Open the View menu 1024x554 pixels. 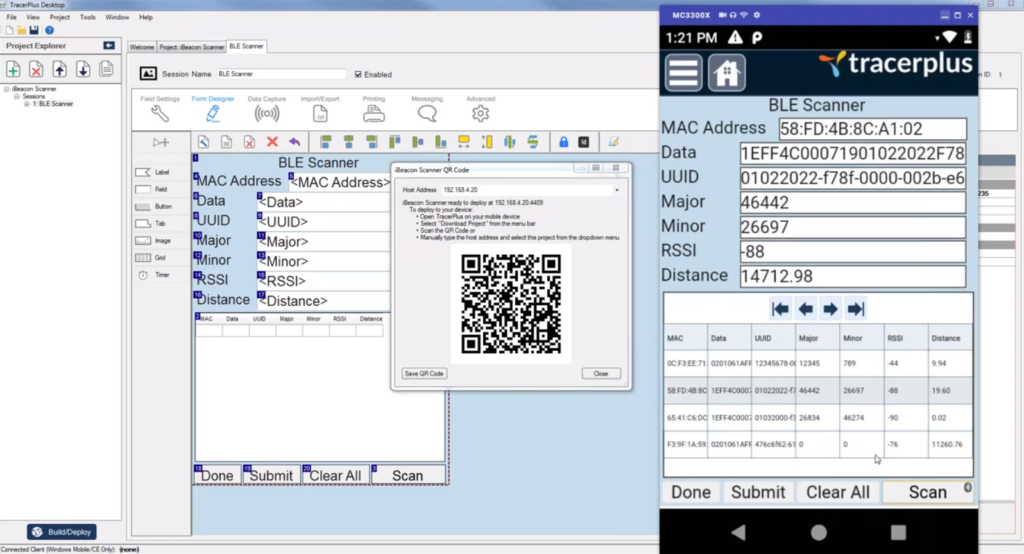(x=33, y=17)
